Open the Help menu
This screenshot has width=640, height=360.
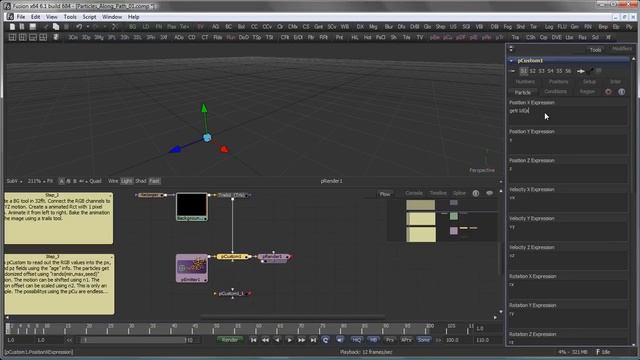pyautogui.click(x=133, y=17)
